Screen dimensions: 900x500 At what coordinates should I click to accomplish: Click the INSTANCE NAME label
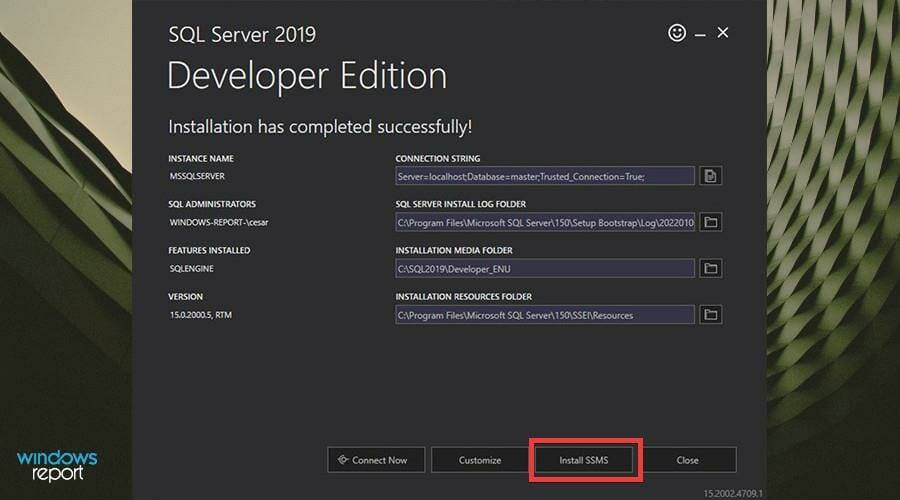tap(201, 158)
